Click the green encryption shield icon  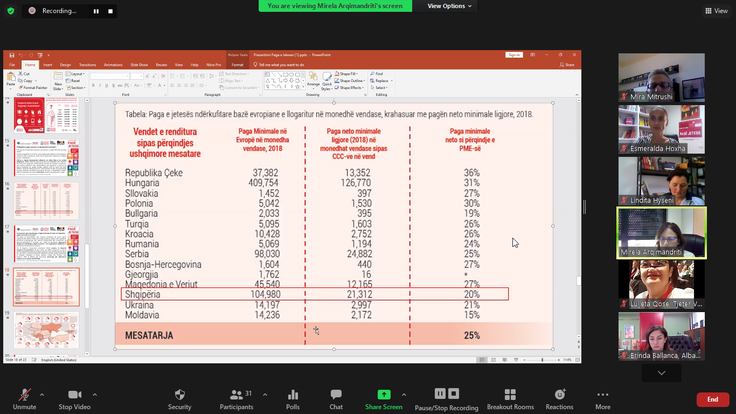point(11,10)
